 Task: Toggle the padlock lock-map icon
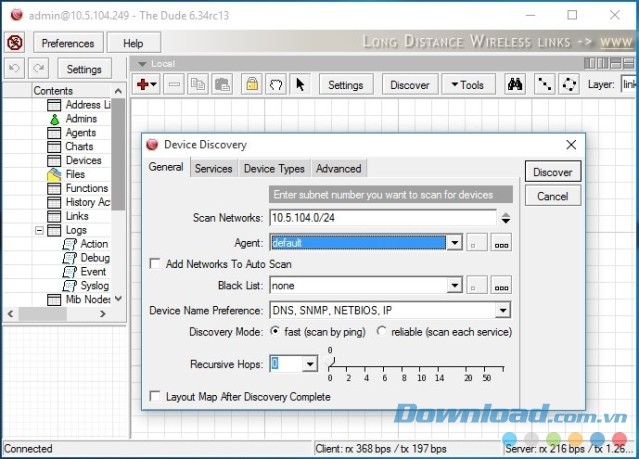point(251,85)
